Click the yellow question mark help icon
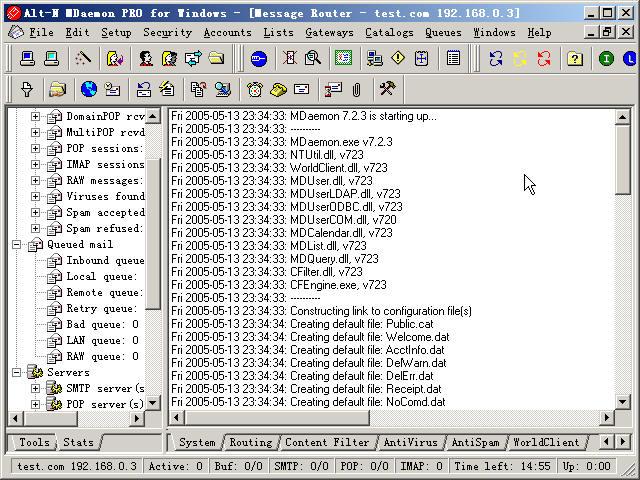This screenshot has height=480, width=640. coord(574,59)
